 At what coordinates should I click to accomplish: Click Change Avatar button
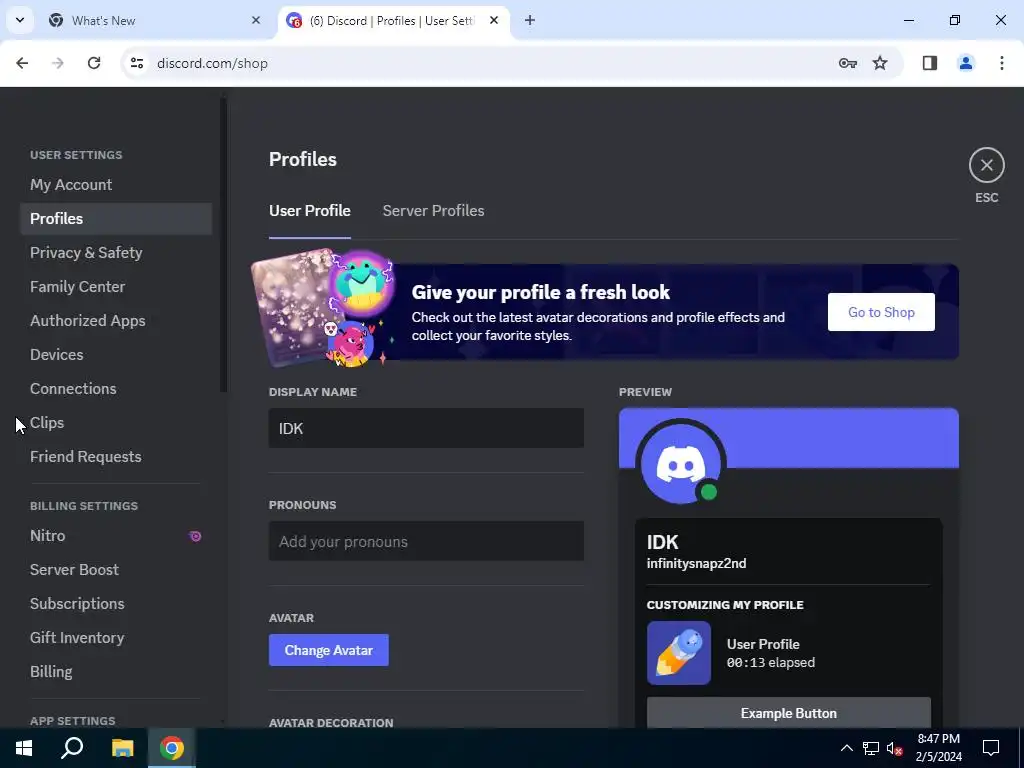(328, 650)
